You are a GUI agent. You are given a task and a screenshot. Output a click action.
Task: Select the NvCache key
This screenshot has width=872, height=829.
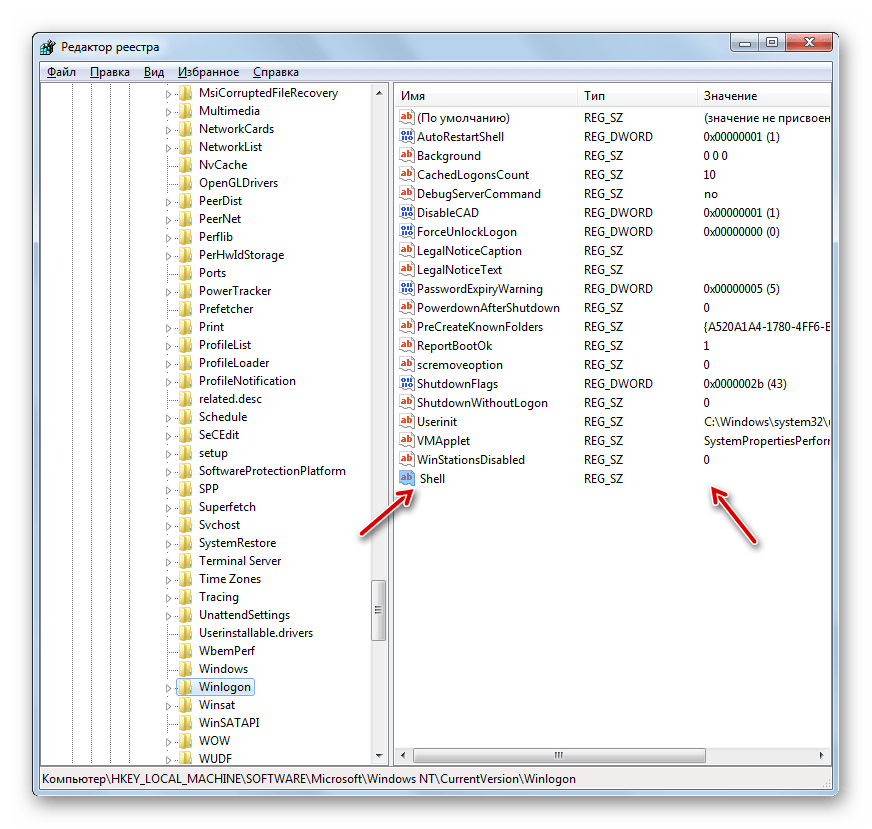[223, 165]
